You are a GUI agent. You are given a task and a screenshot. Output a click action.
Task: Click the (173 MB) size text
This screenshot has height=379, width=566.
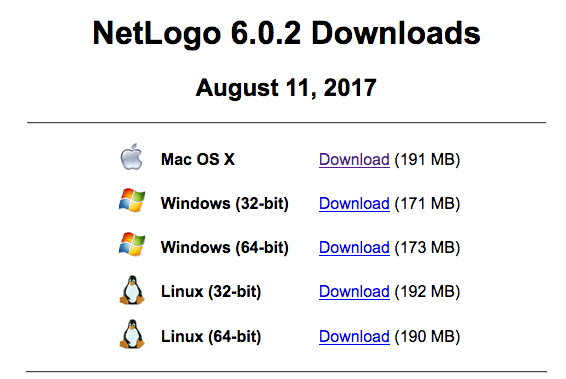(427, 248)
